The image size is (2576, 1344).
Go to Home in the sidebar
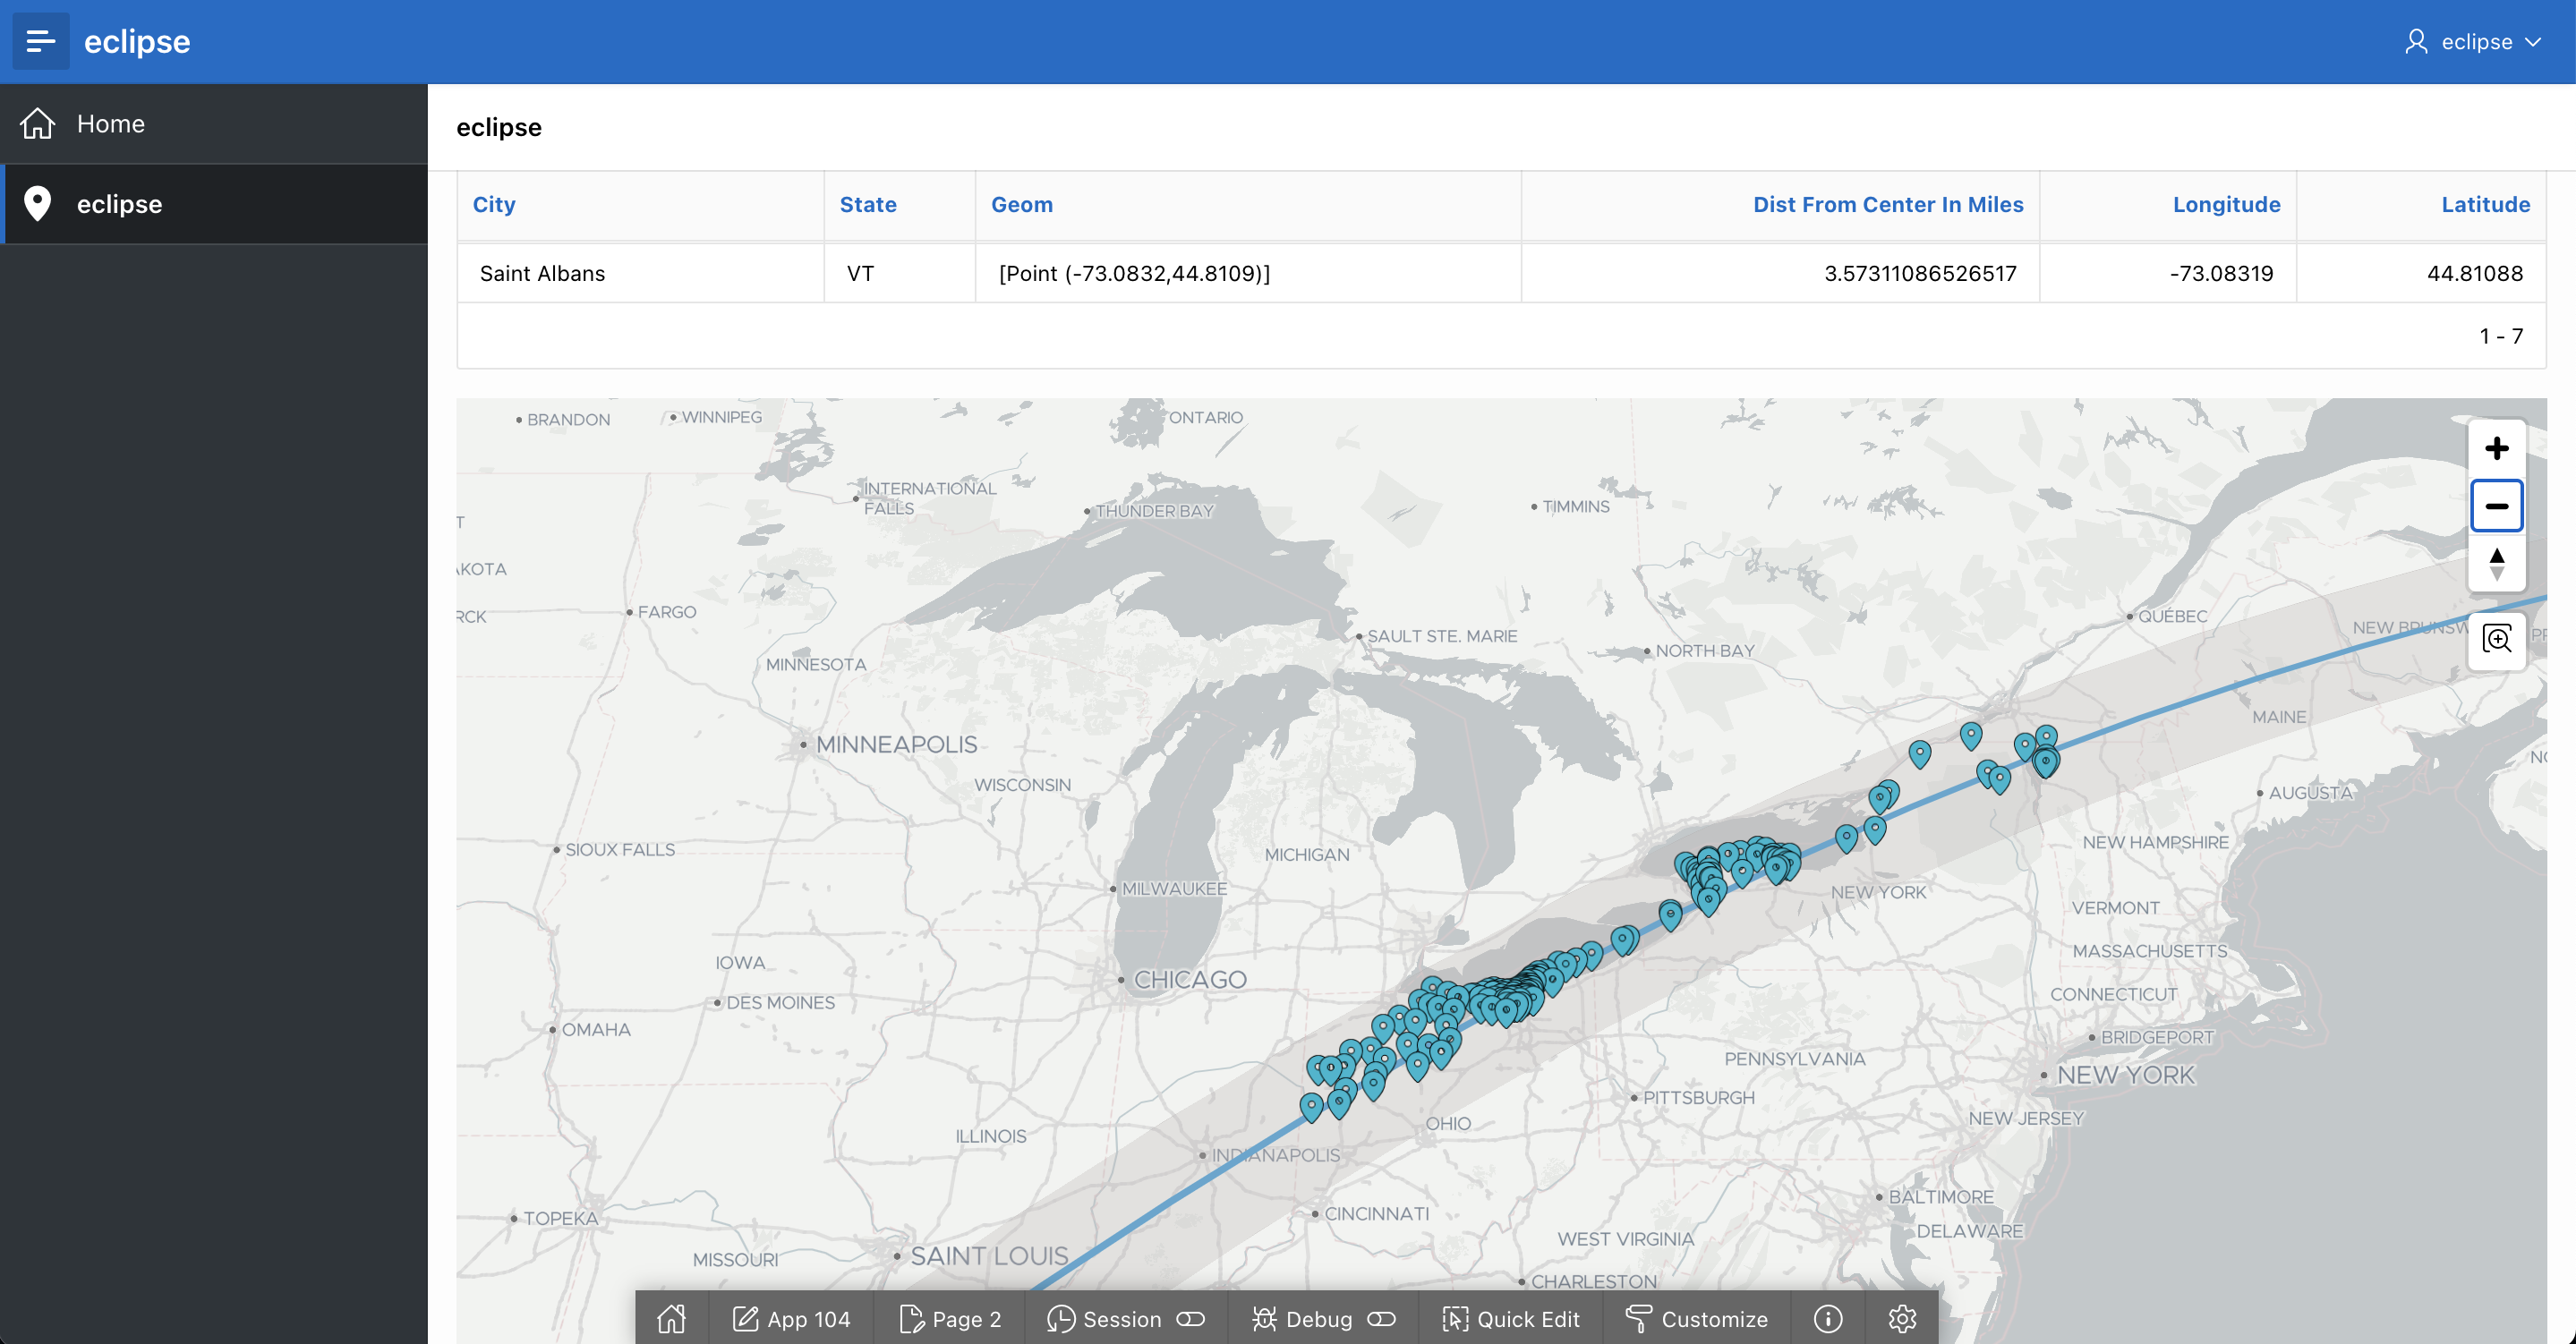click(x=111, y=124)
